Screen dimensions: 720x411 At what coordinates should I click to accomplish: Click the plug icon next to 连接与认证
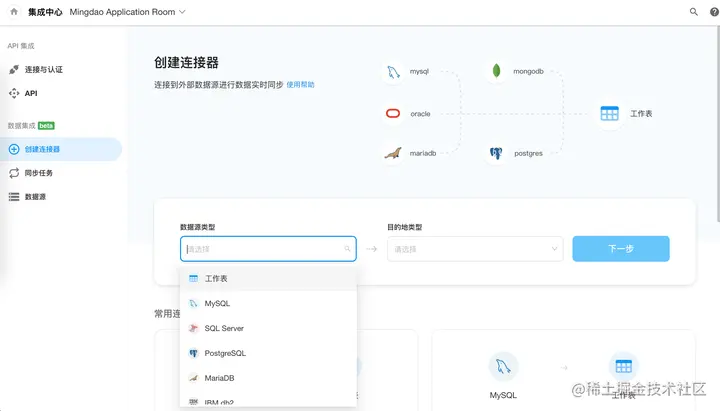click(14, 69)
